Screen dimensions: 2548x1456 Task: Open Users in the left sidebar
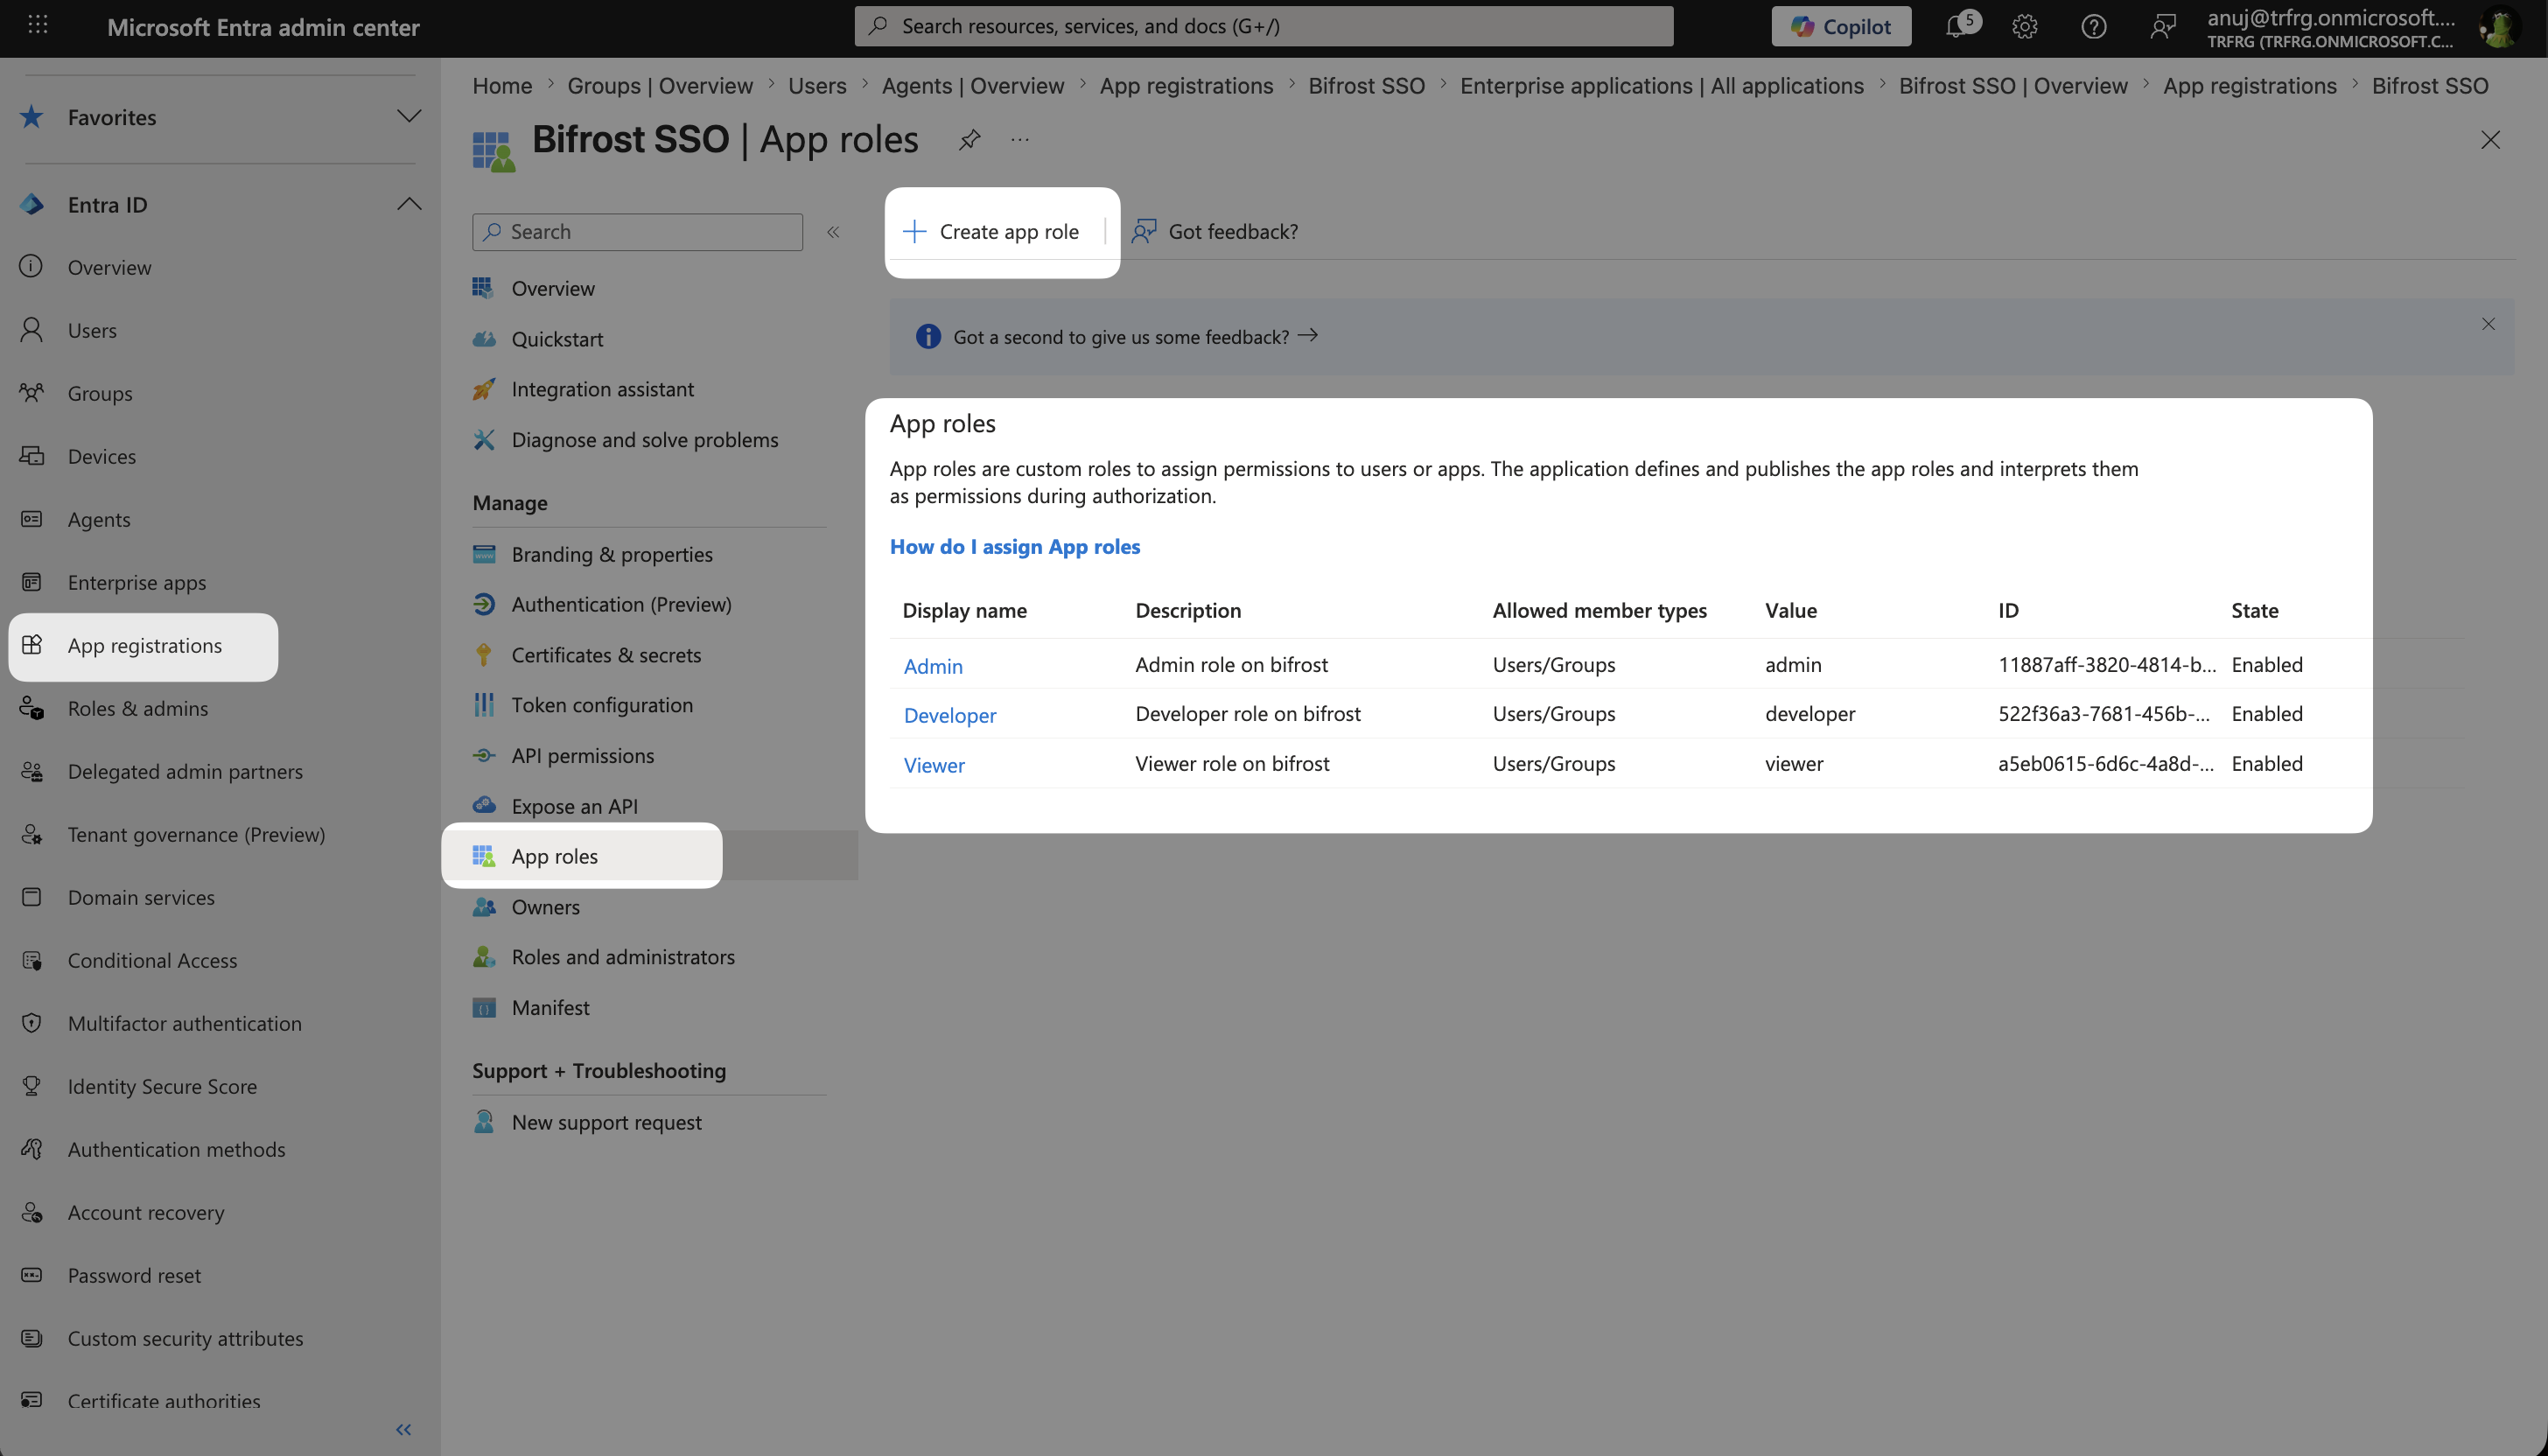pyautogui.click(x=92, y=330)
